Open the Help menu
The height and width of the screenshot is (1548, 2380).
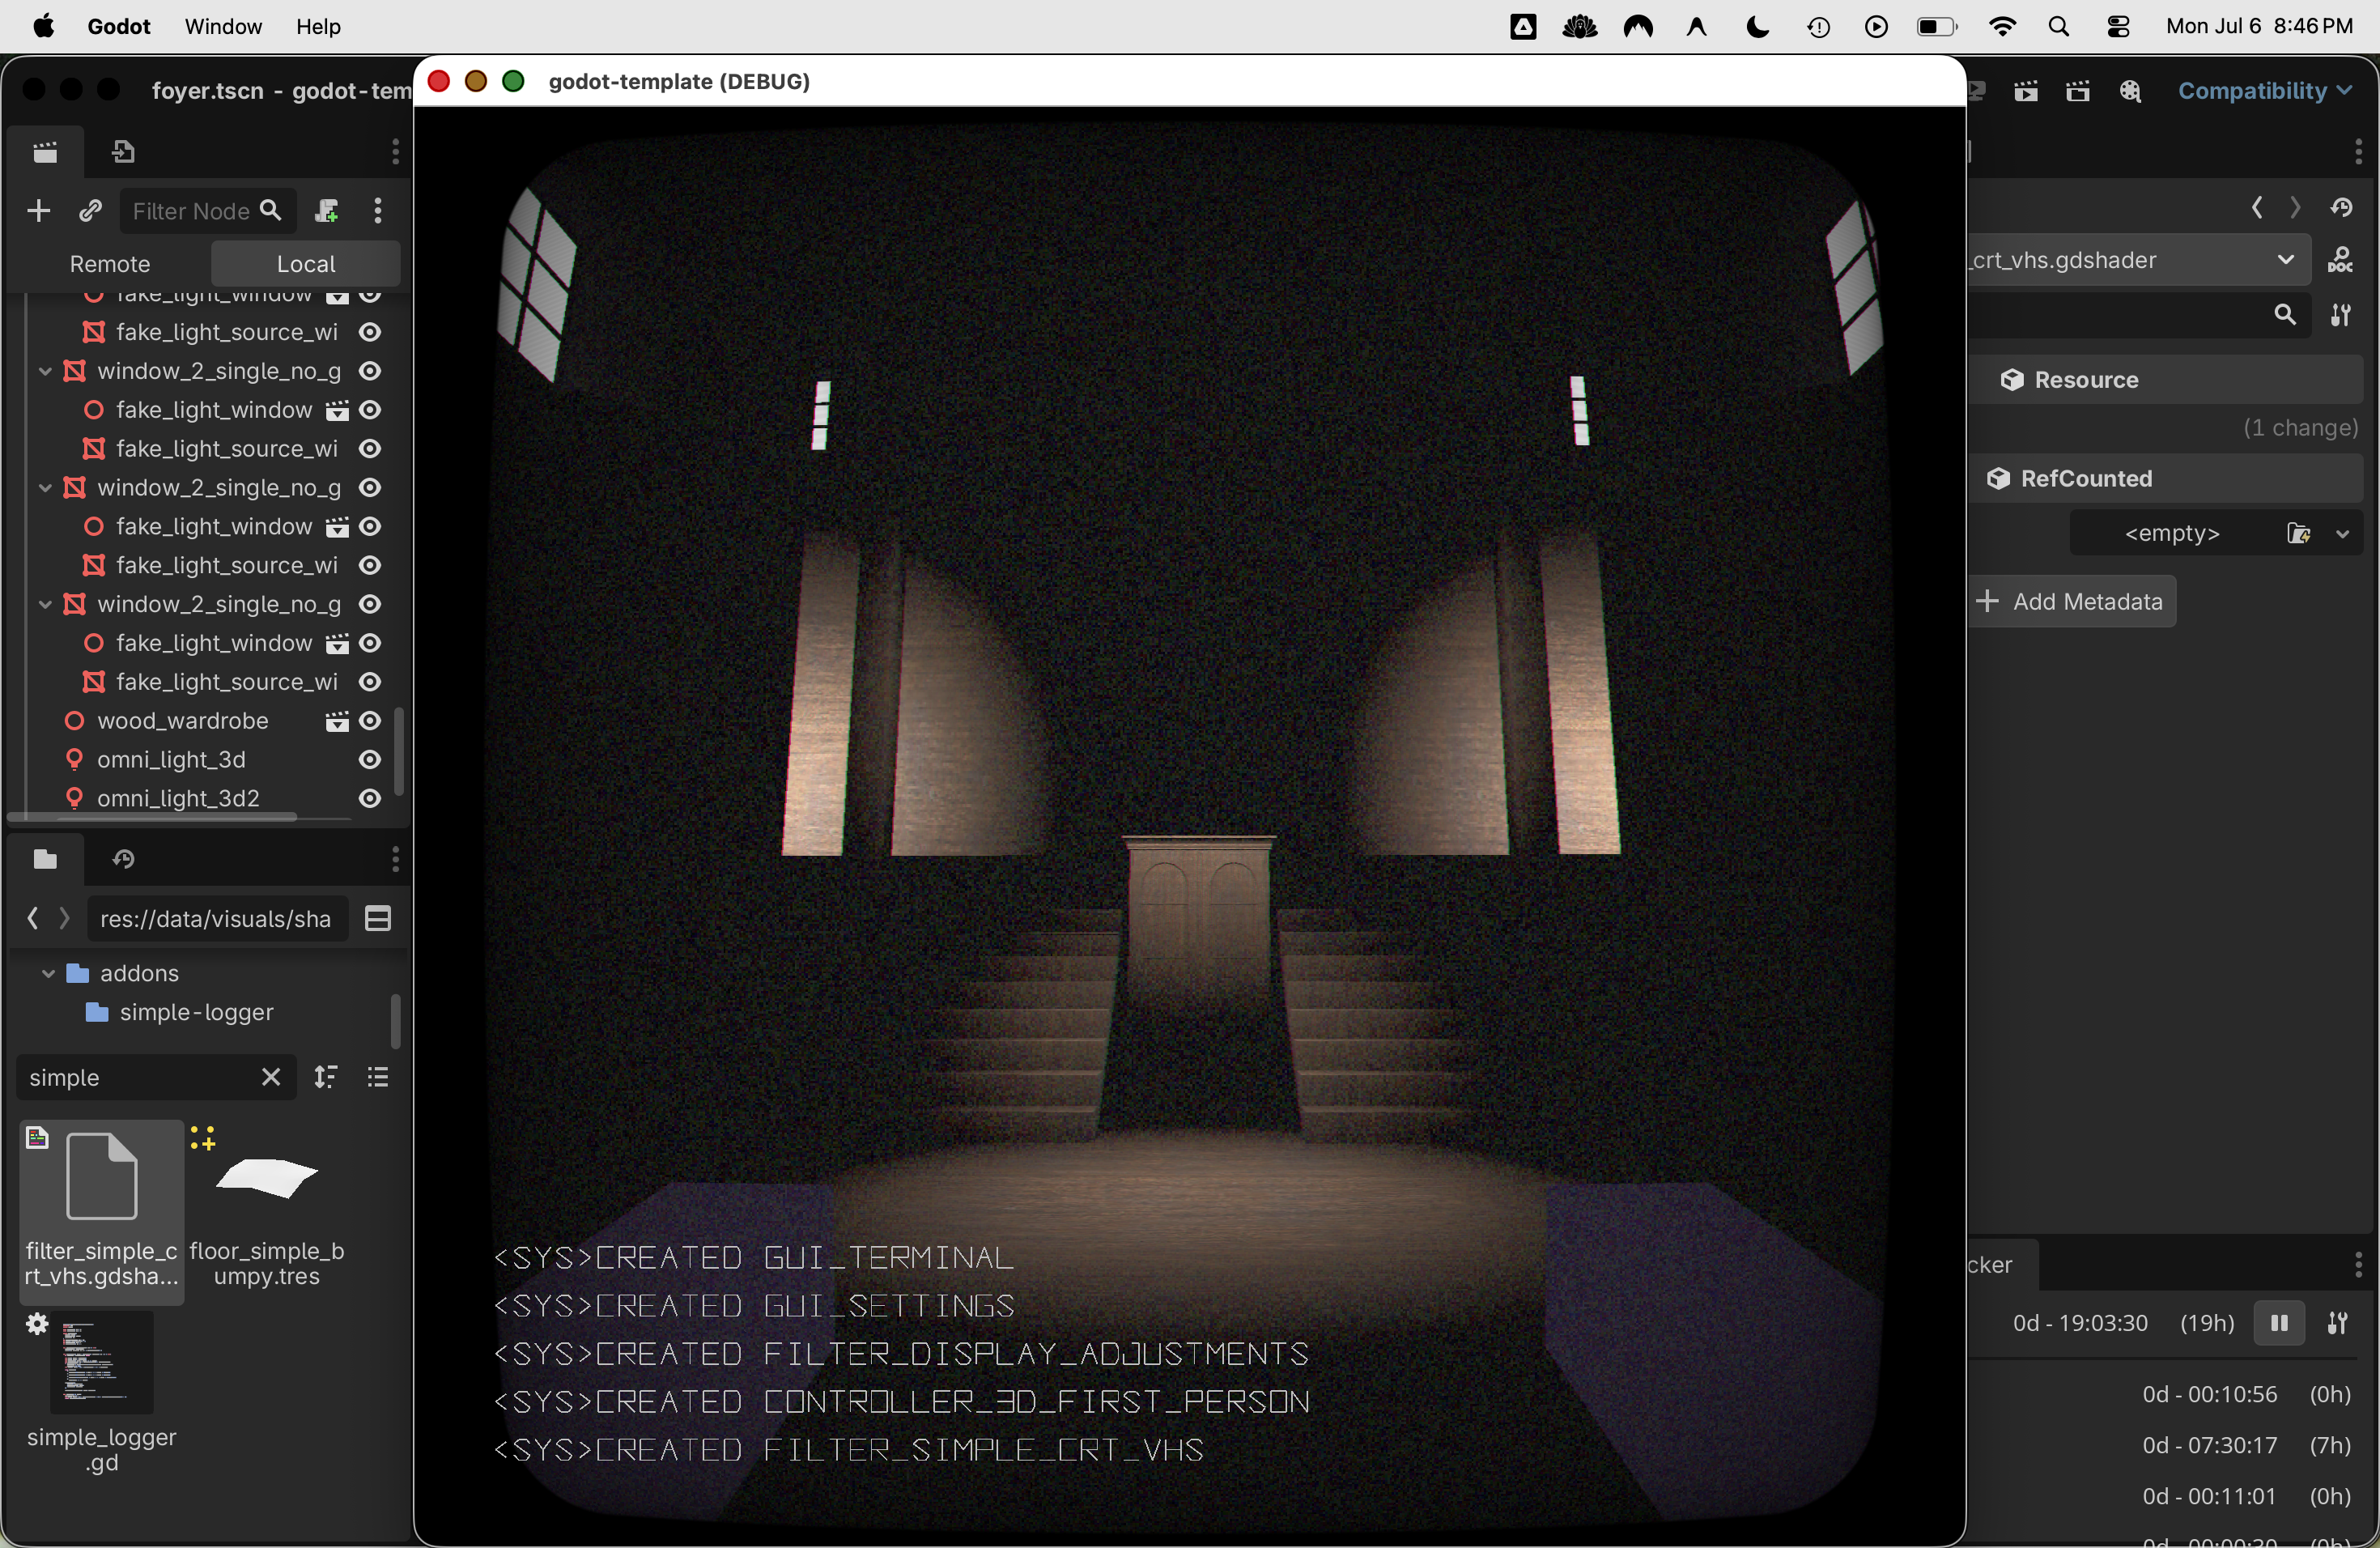click(319, 27)
